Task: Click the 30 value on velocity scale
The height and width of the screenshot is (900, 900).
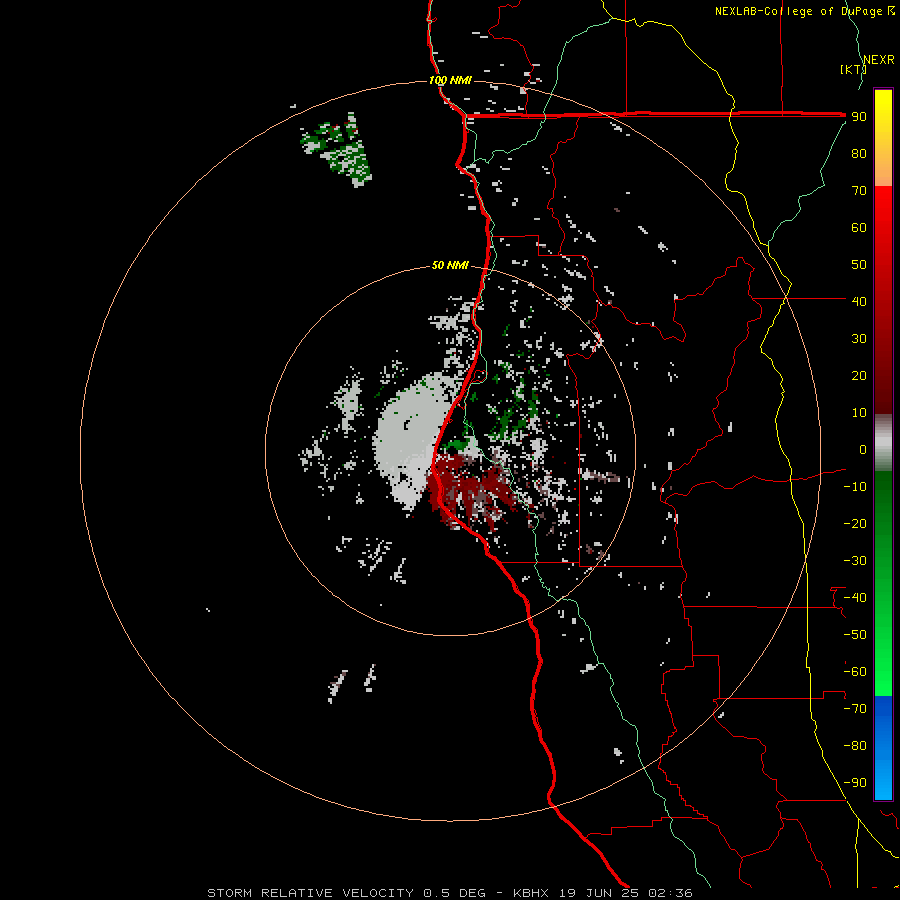Action: tap(859, 339)
